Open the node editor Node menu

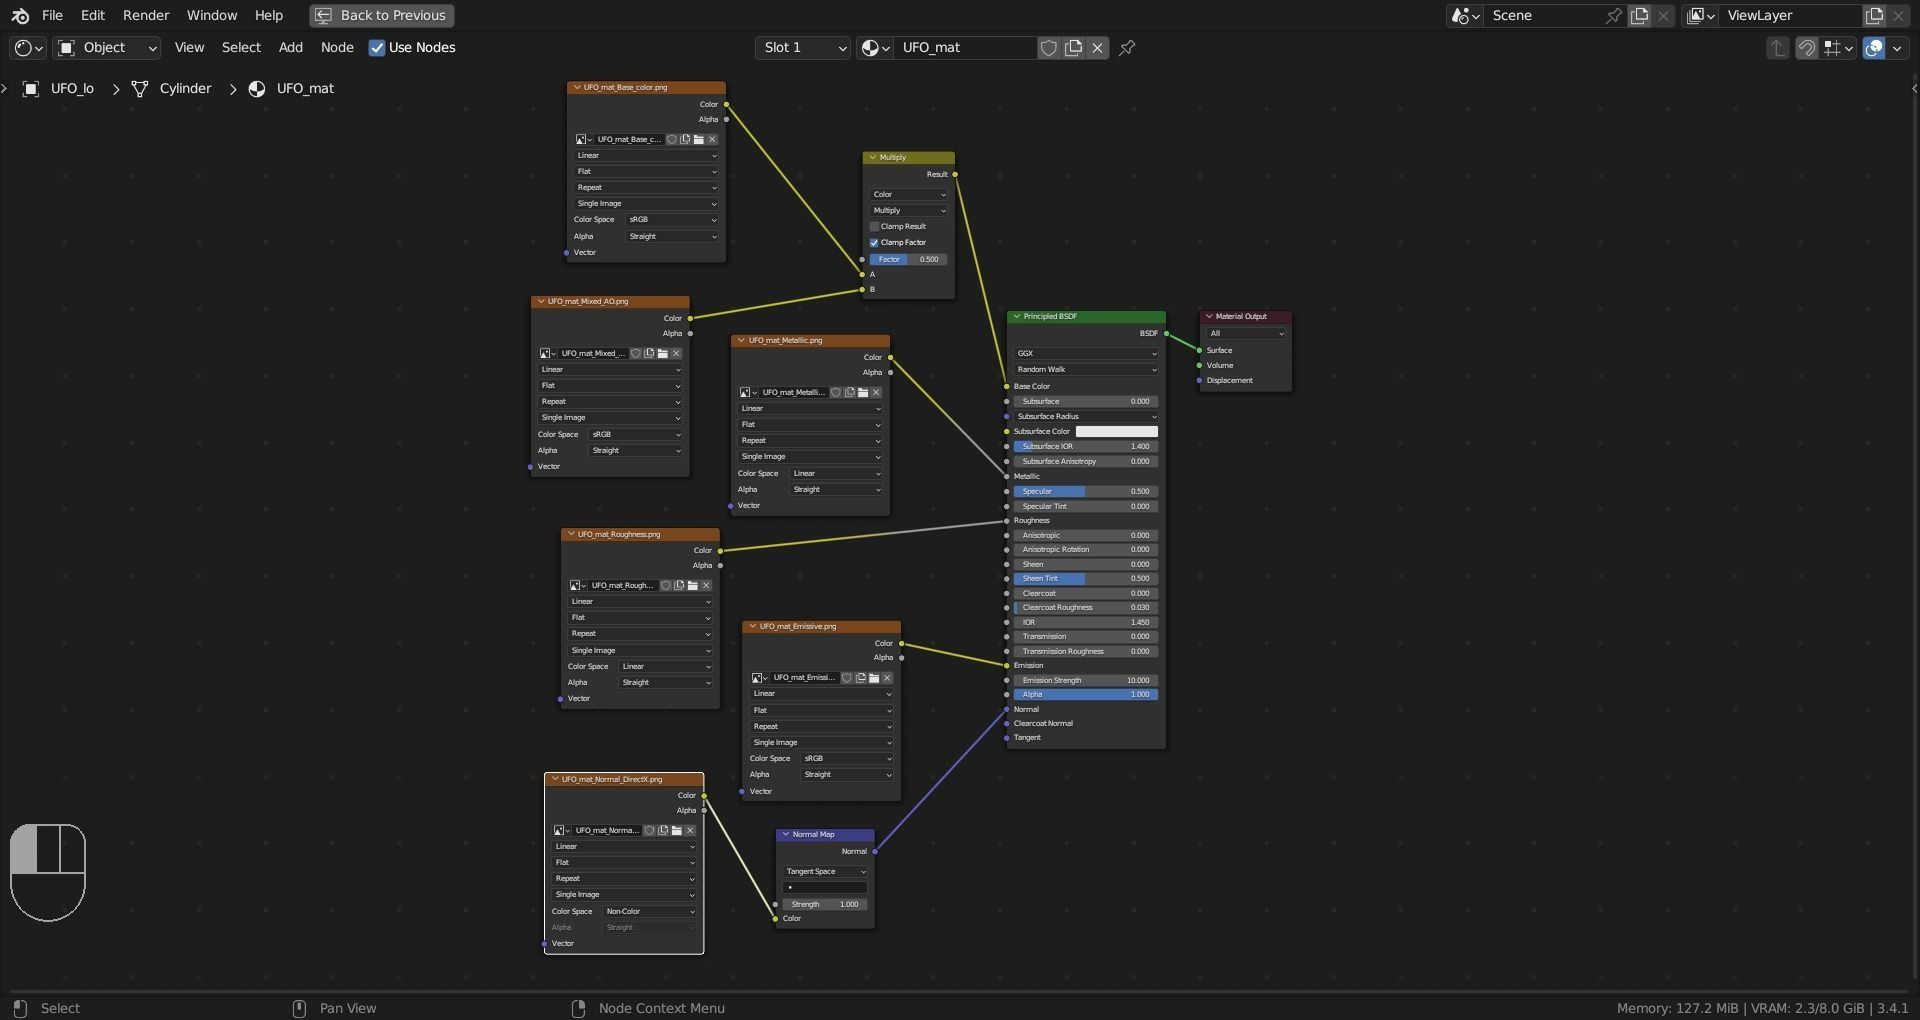[x=337, y=48]
